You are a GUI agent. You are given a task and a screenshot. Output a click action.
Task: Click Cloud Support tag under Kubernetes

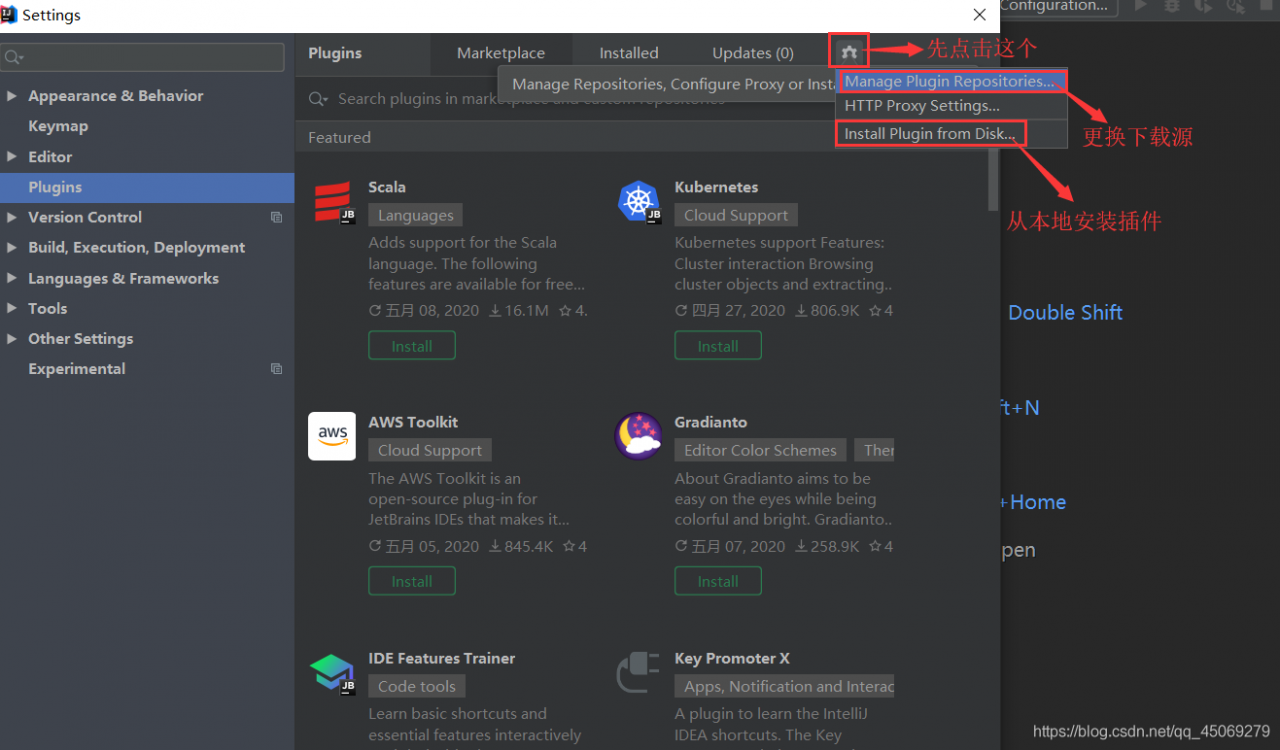point(736,215)
